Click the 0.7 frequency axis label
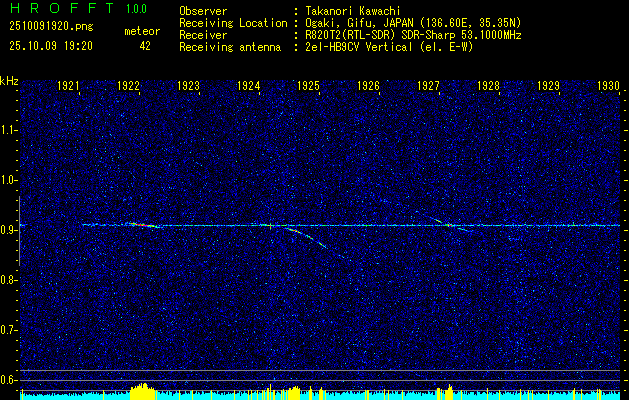 (x=9, y=329)
